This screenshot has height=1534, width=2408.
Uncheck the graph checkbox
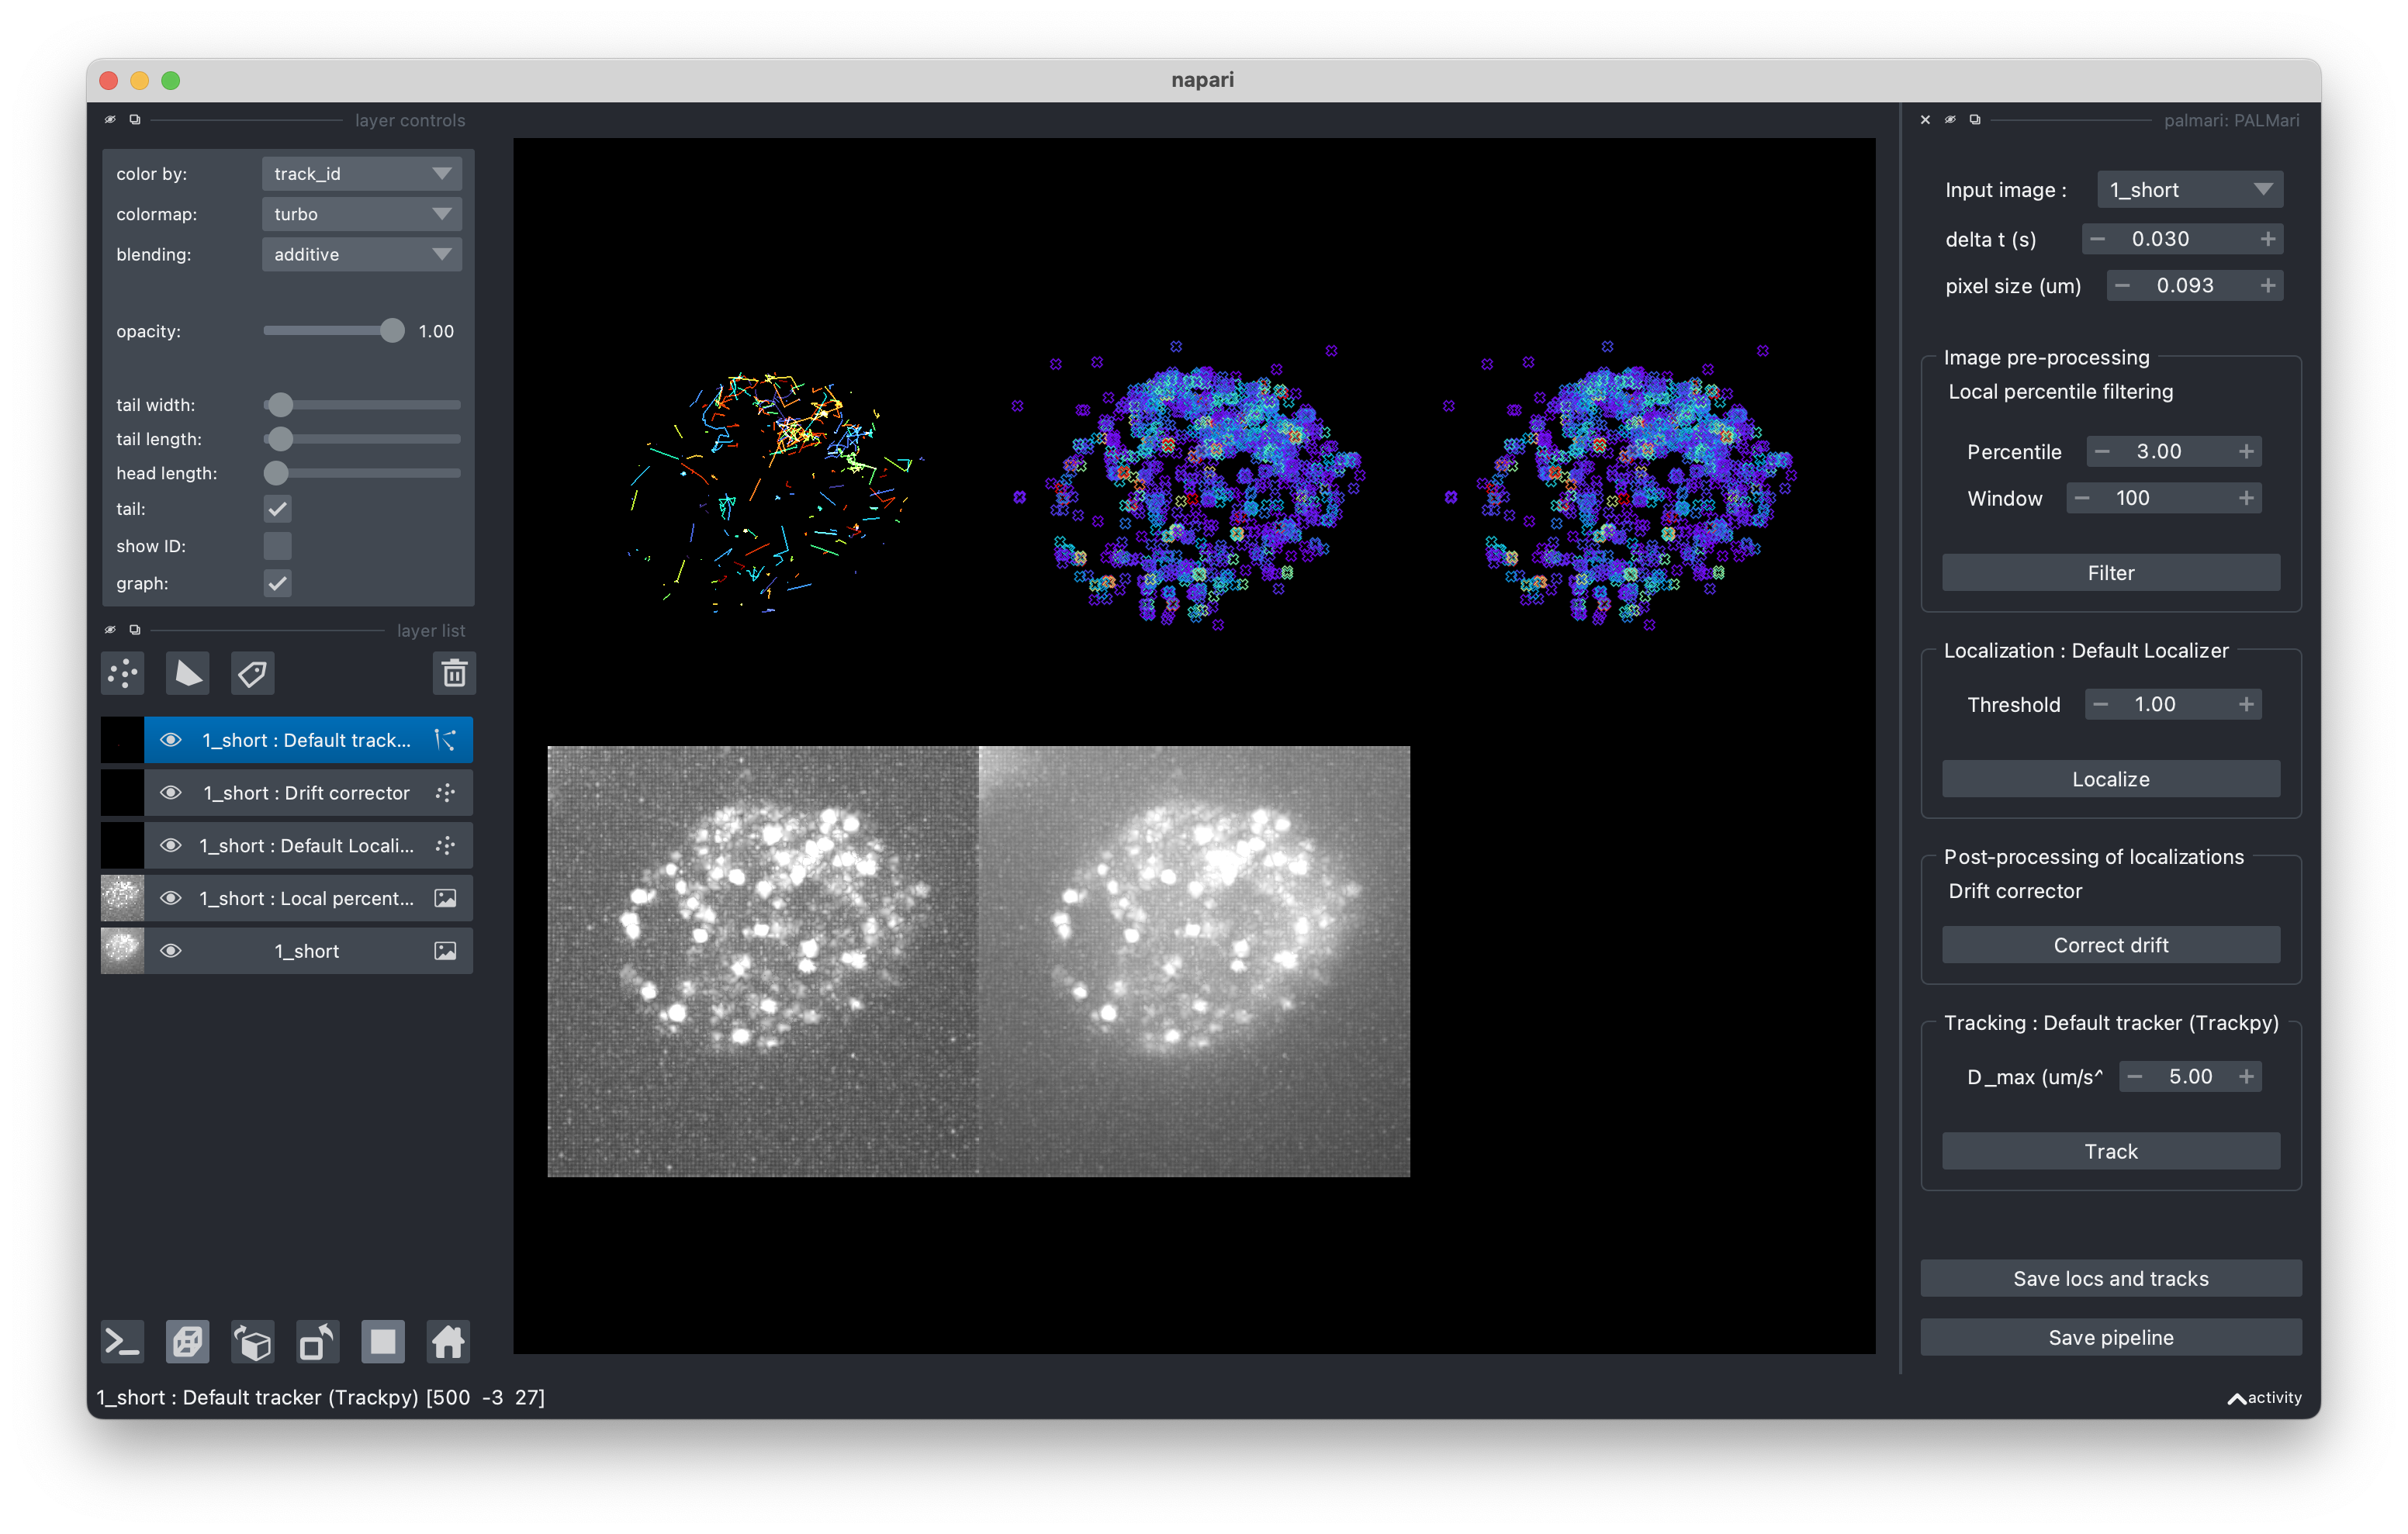pos(277,583)
